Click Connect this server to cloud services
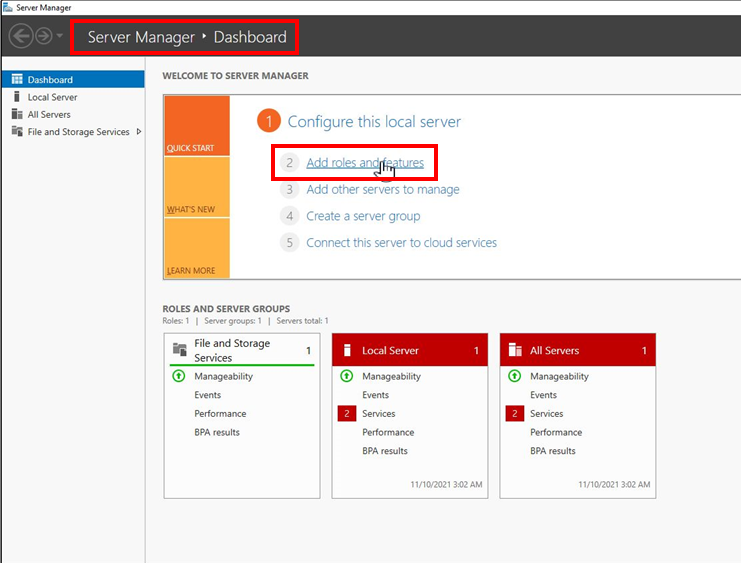Image resolution: width=741 pixels, height=563 pixels. (x=401, y=243)
